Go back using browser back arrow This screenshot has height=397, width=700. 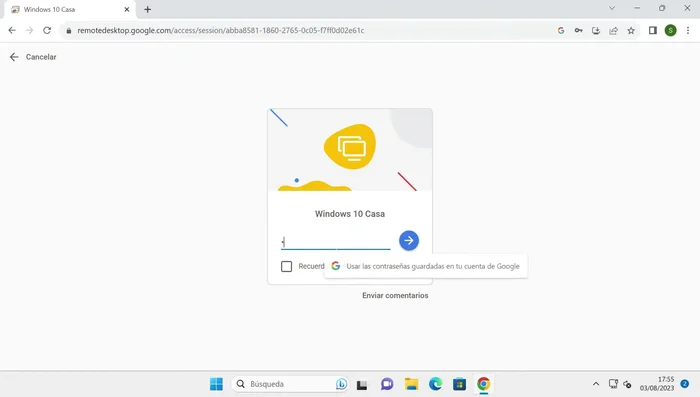pyautogui.click(x=12, y=30)
